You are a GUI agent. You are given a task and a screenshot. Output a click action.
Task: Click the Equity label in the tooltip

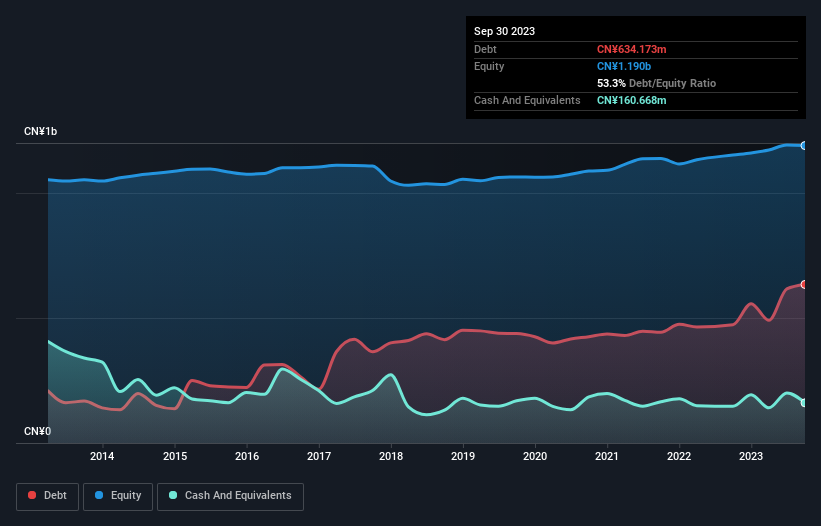489,66
